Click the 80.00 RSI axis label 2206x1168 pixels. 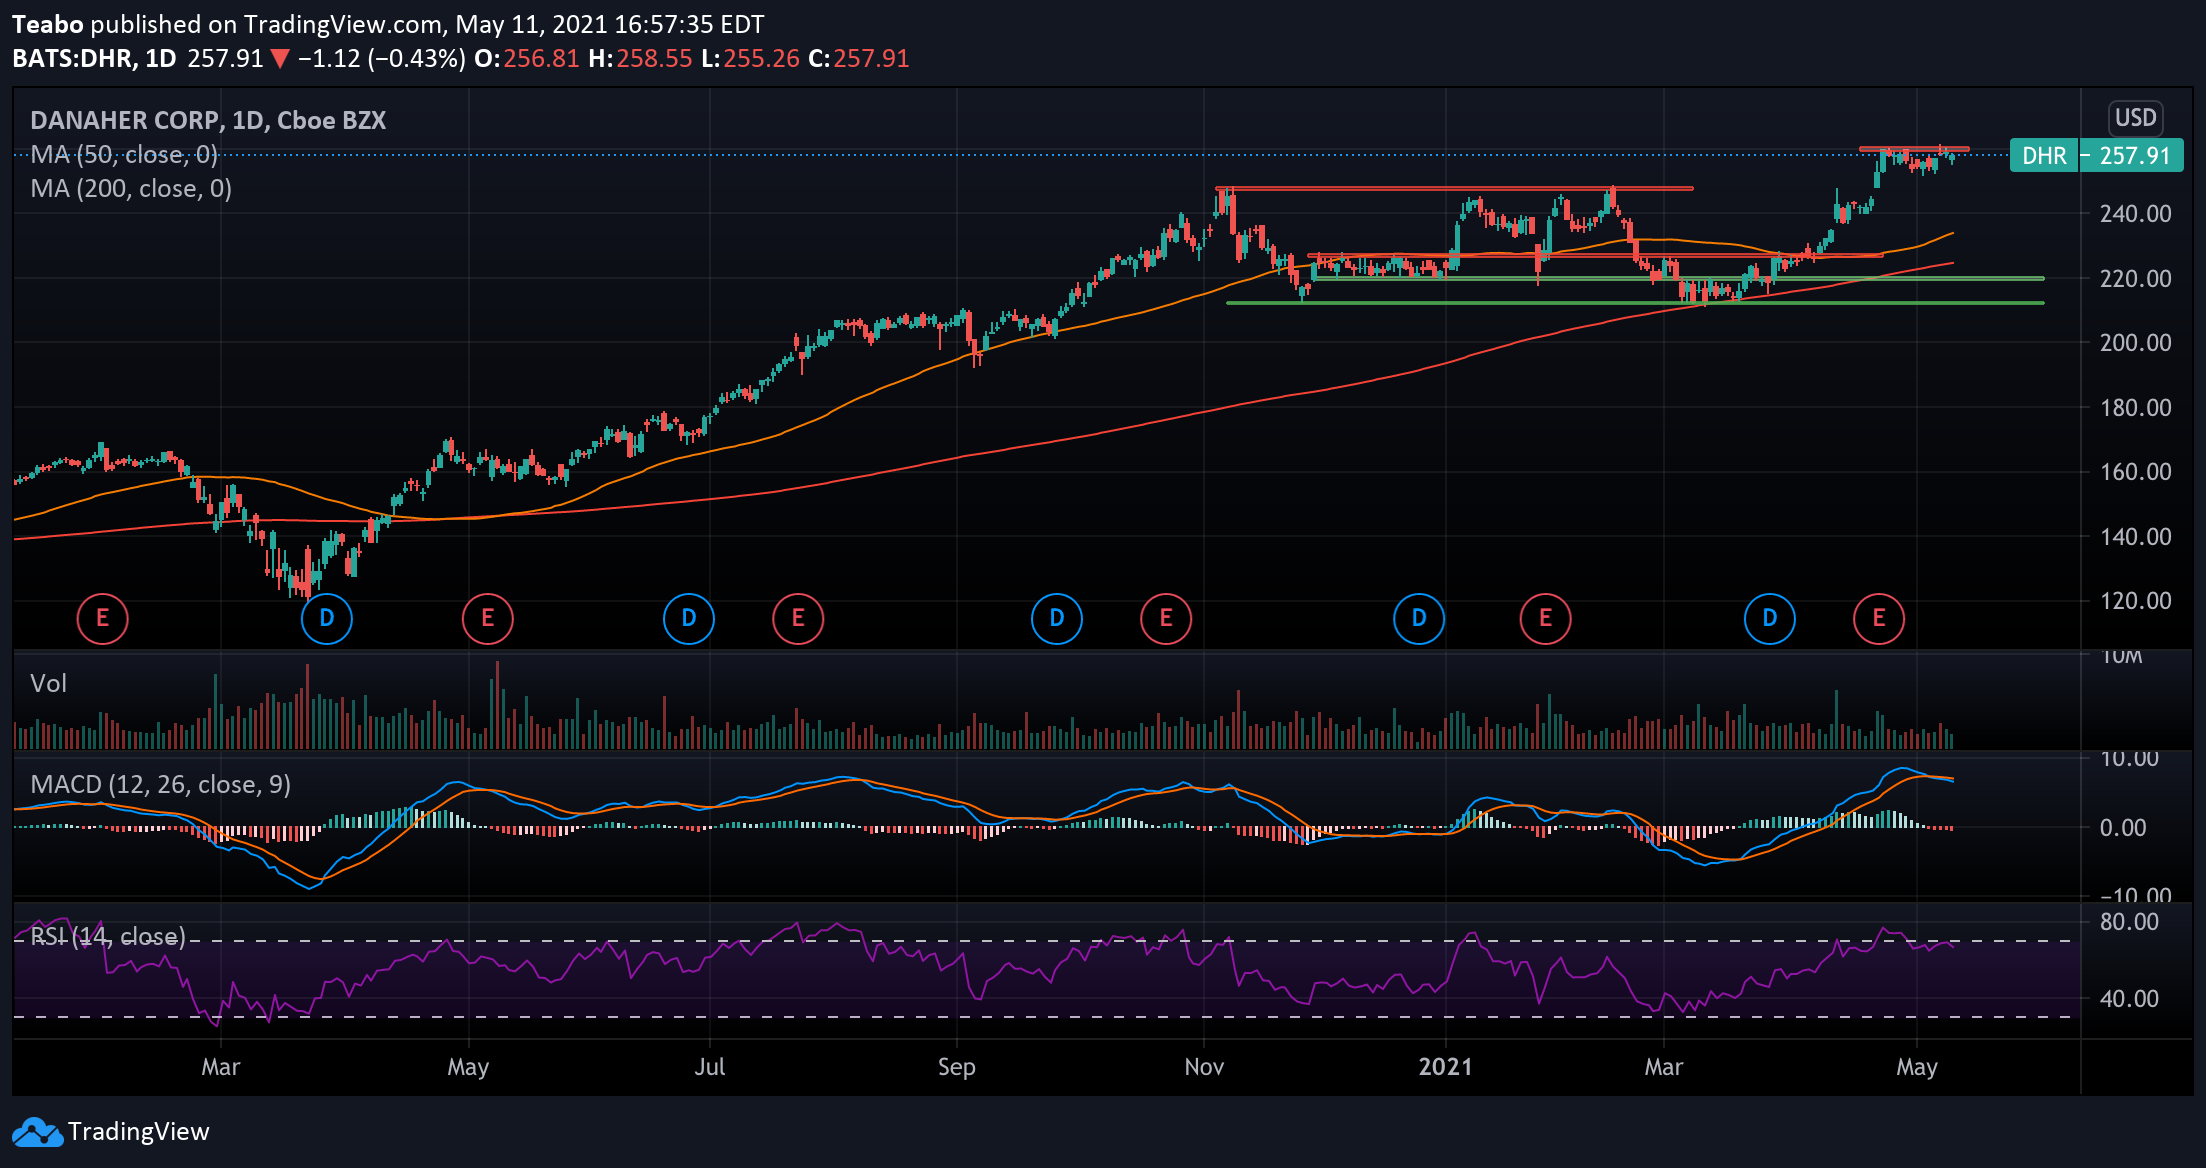[x=2129, y=922]
